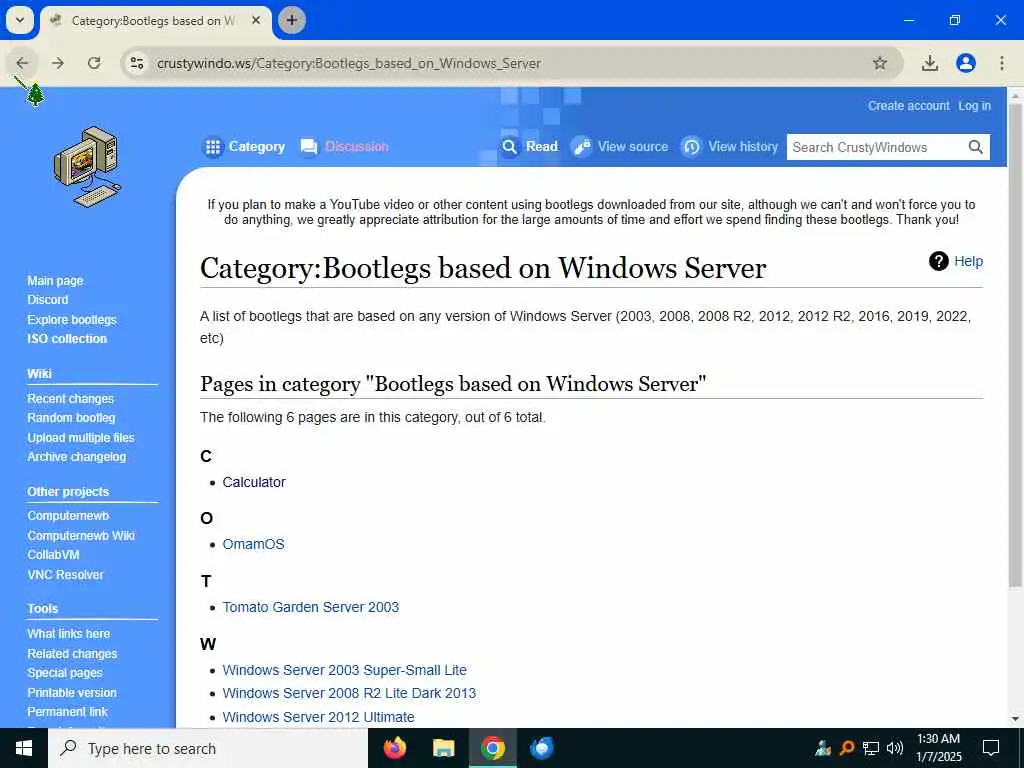Click the CrustyWindows computer logo
Viewport: 1024px width, 768px height.
click(88, 167)
